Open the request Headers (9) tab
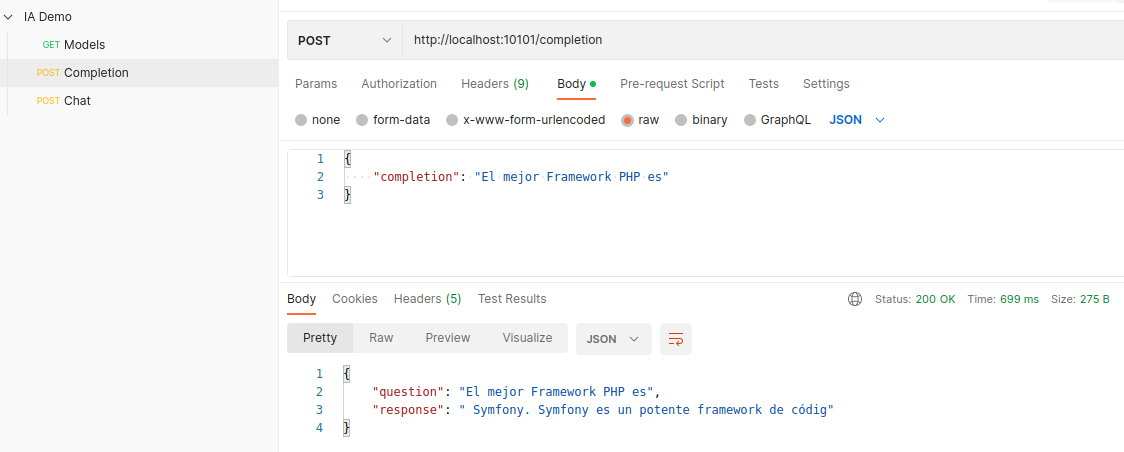 click(495, 84)
